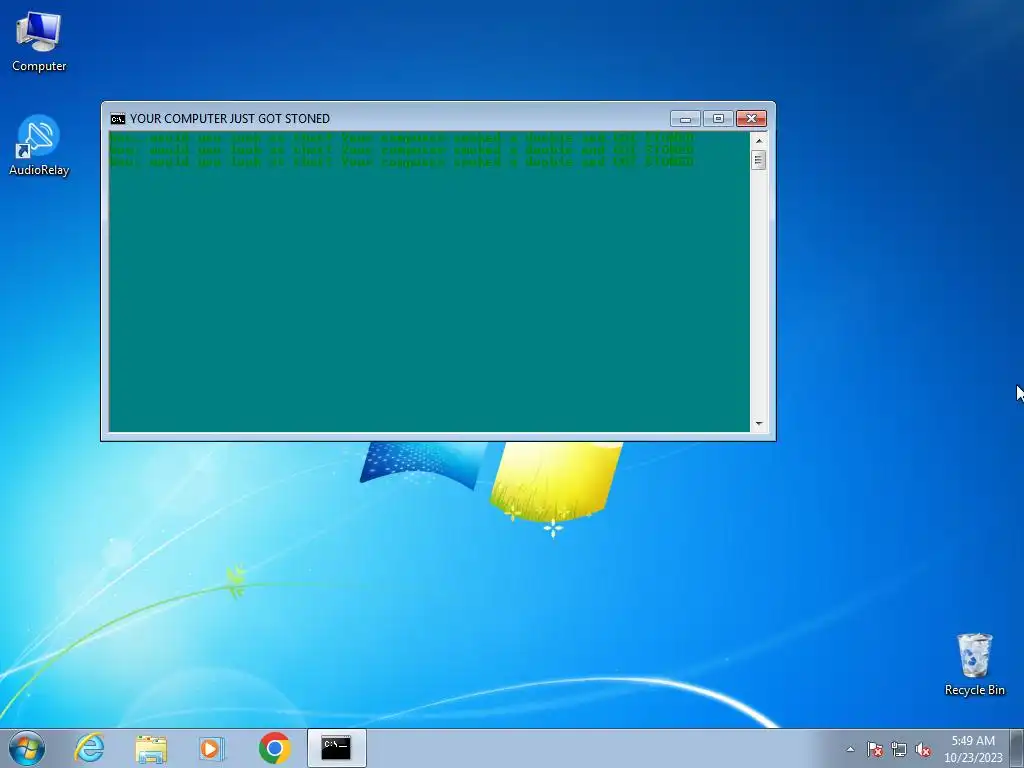1024x768 pixels.
Task: Minimize the STONED console window
Action: click(x=685, y=119)
